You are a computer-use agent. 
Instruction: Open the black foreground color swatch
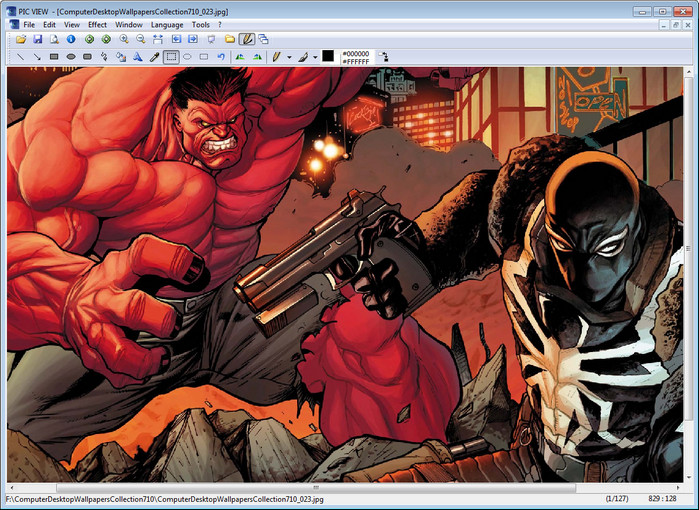pyautogui.click(x=328, y=56)
